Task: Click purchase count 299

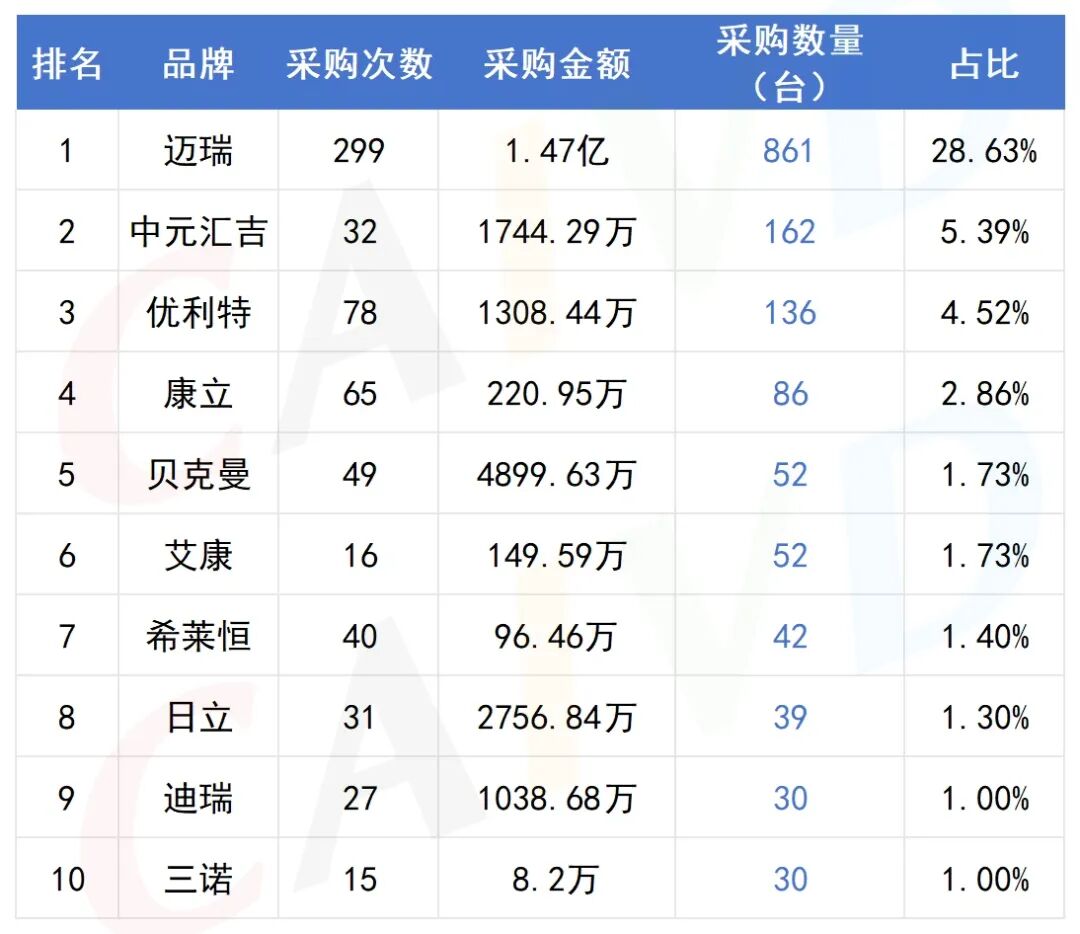Action: [x=359, y=151]
